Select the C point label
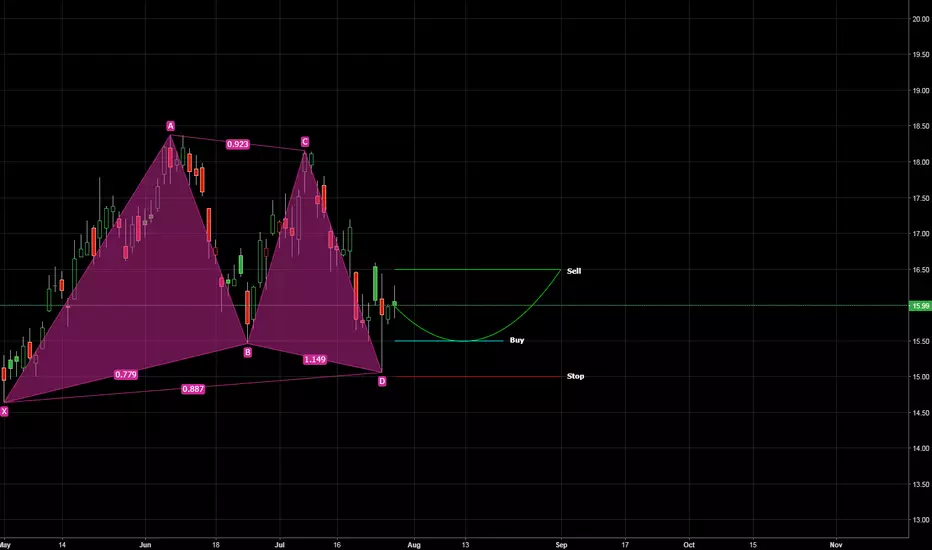The width and height of the screenshot is (932, 550). 305,142
